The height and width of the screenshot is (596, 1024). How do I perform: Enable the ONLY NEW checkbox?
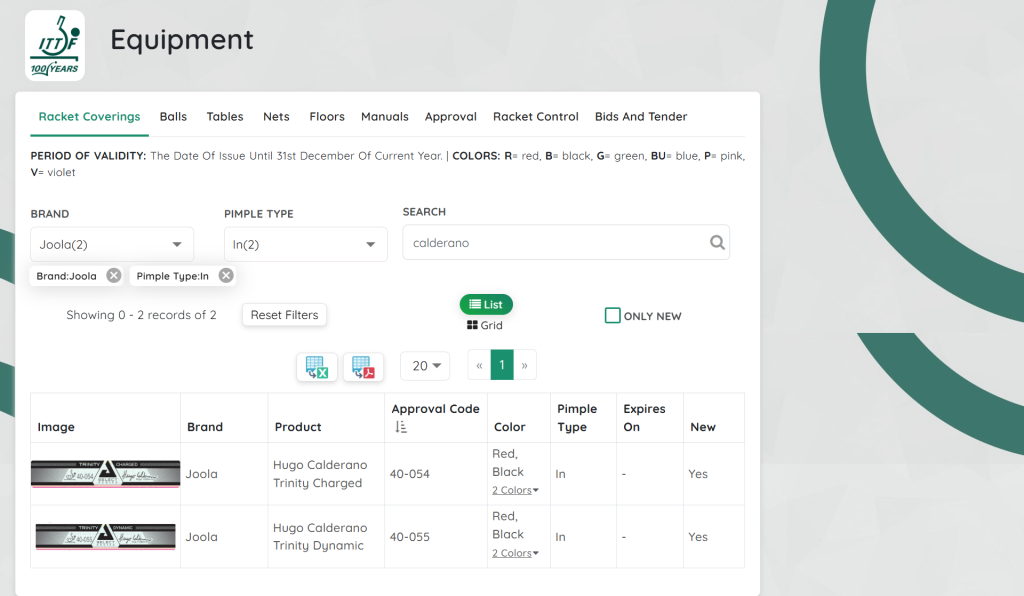pos(613,316)
